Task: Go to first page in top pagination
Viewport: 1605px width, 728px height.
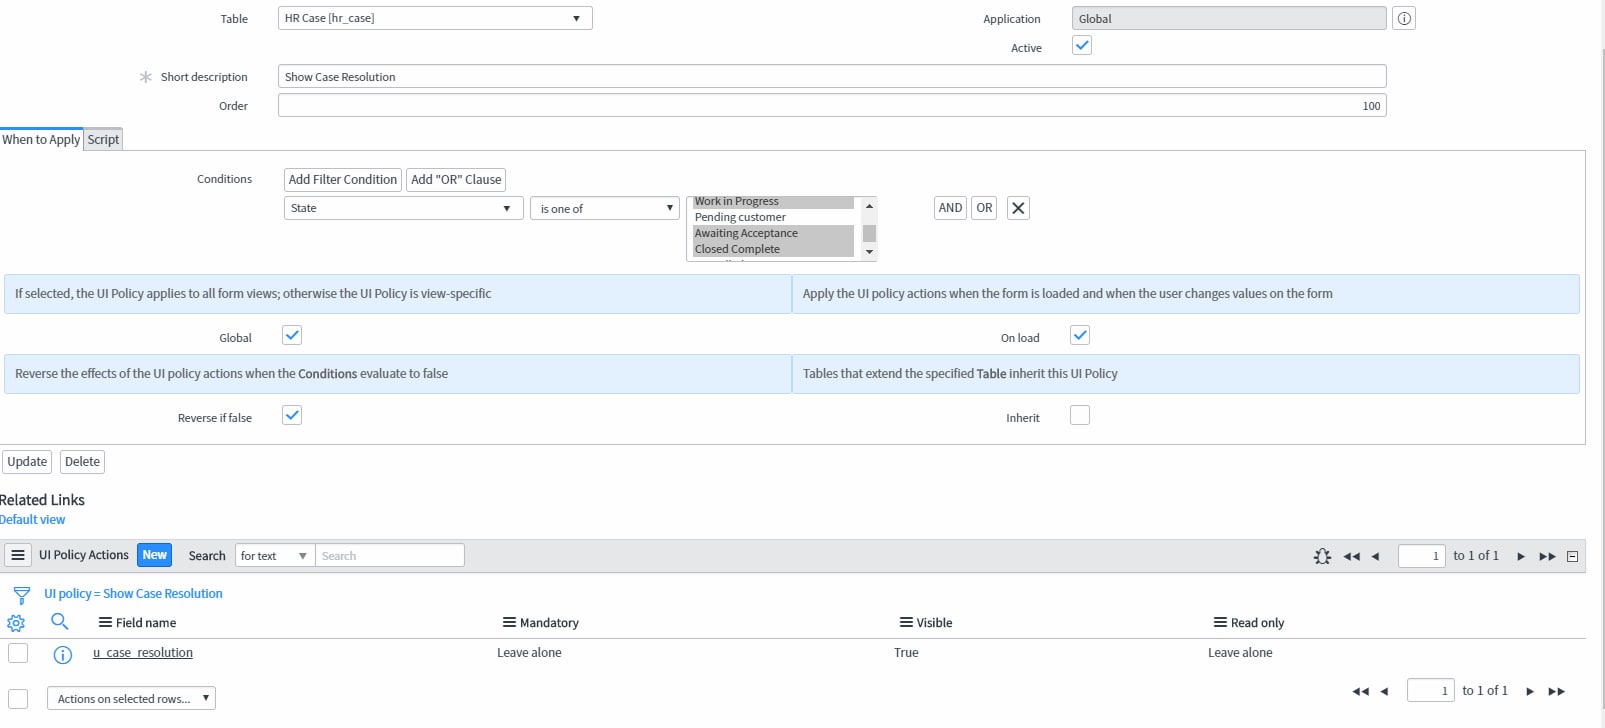Action: point(1351,556)
